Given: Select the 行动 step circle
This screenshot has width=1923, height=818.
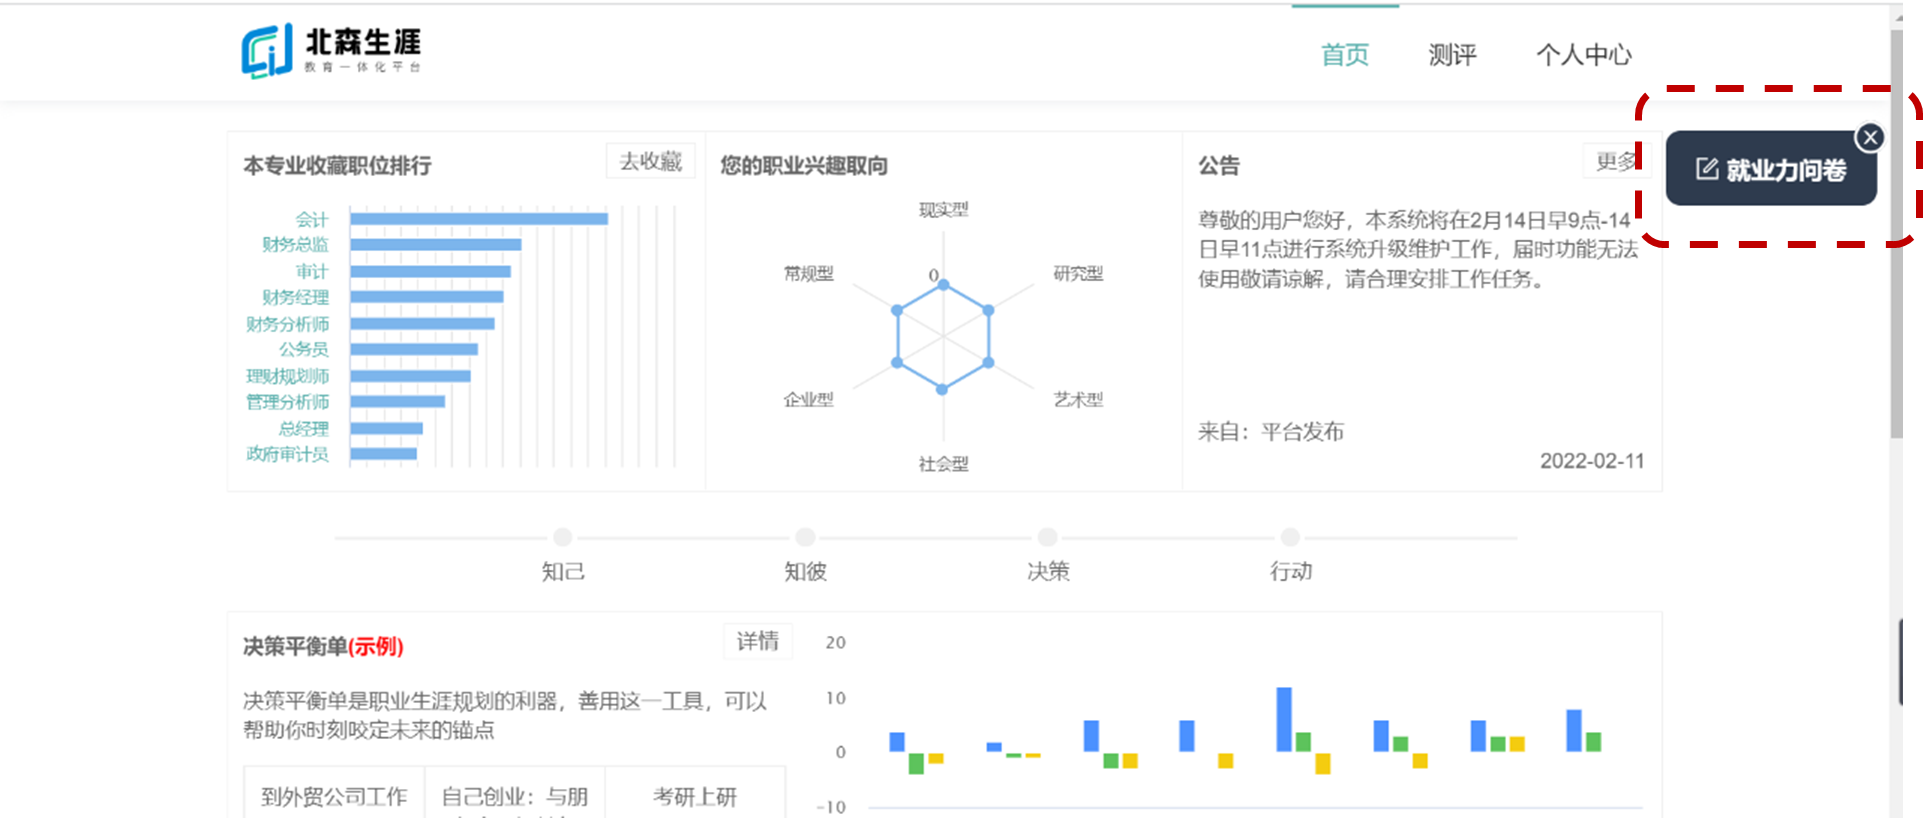Looking at the screenshot, I should tap(1290, 537).
